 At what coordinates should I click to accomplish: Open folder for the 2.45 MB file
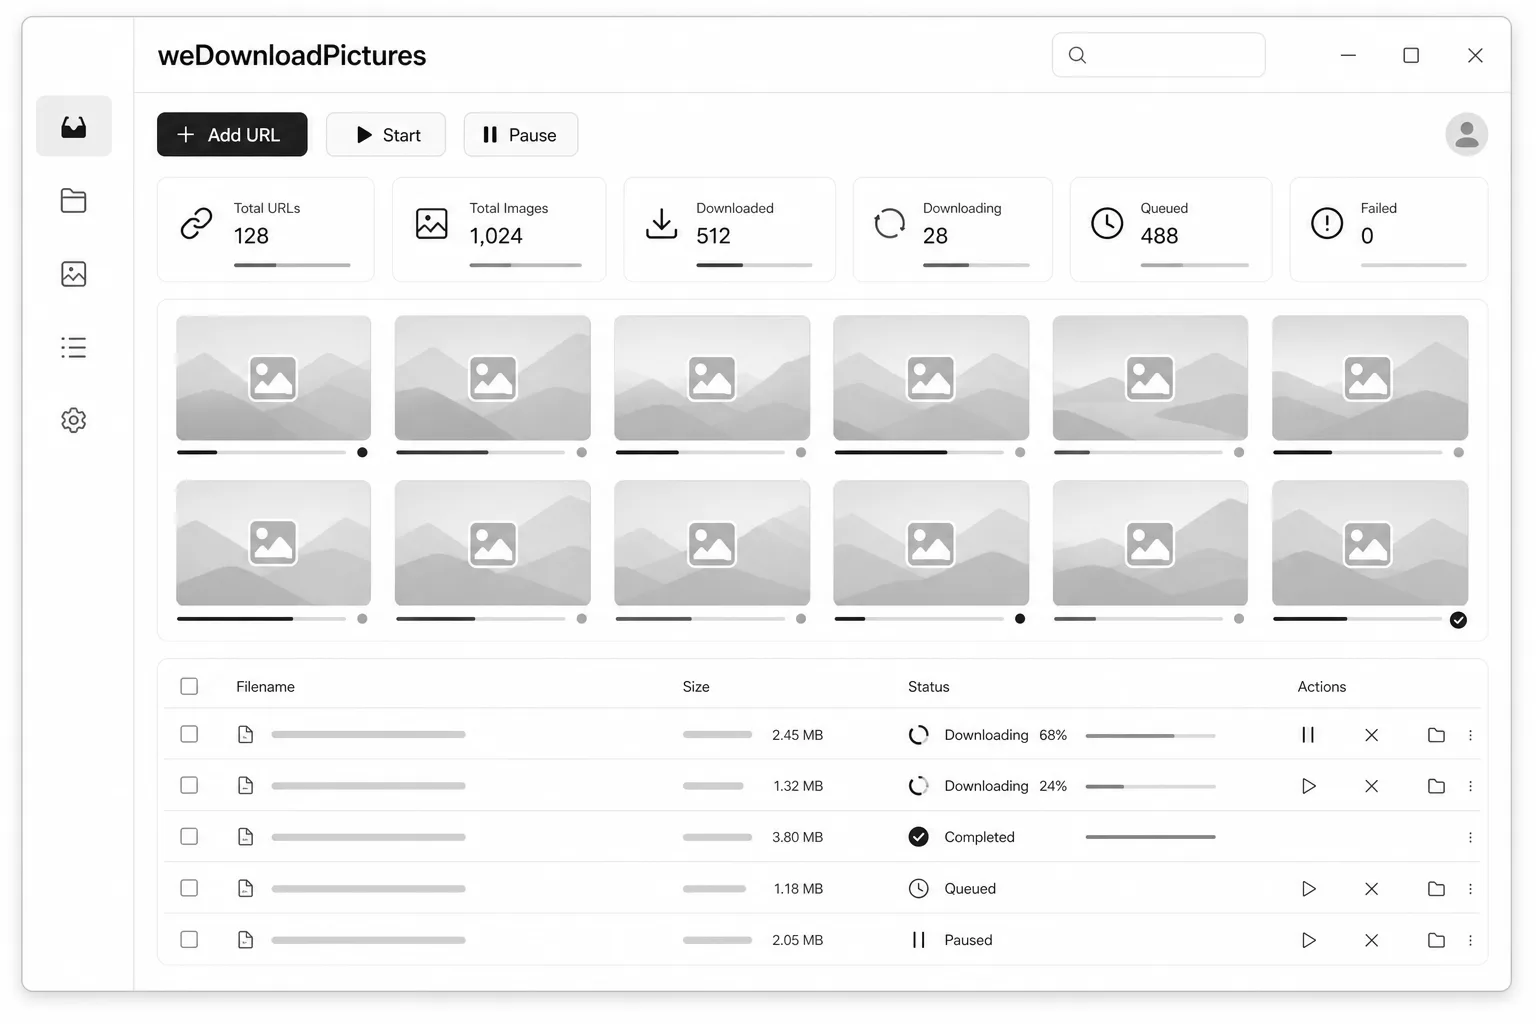[1436, 735]
